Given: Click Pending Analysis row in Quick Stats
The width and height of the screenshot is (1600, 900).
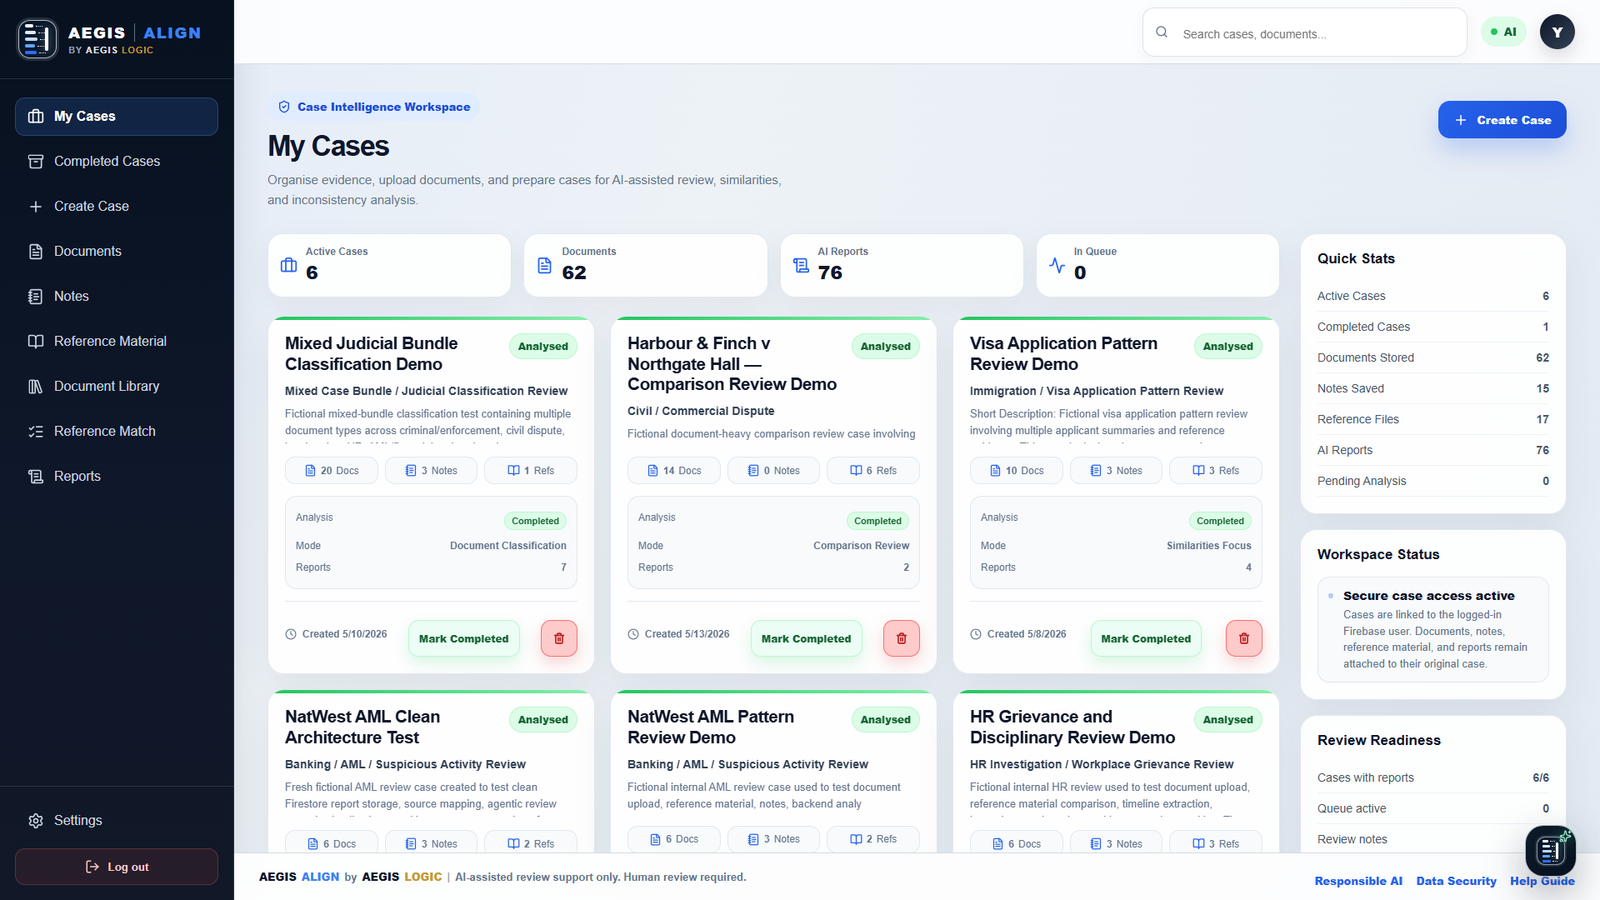Looking at the screenshot, I should 1433,481.
